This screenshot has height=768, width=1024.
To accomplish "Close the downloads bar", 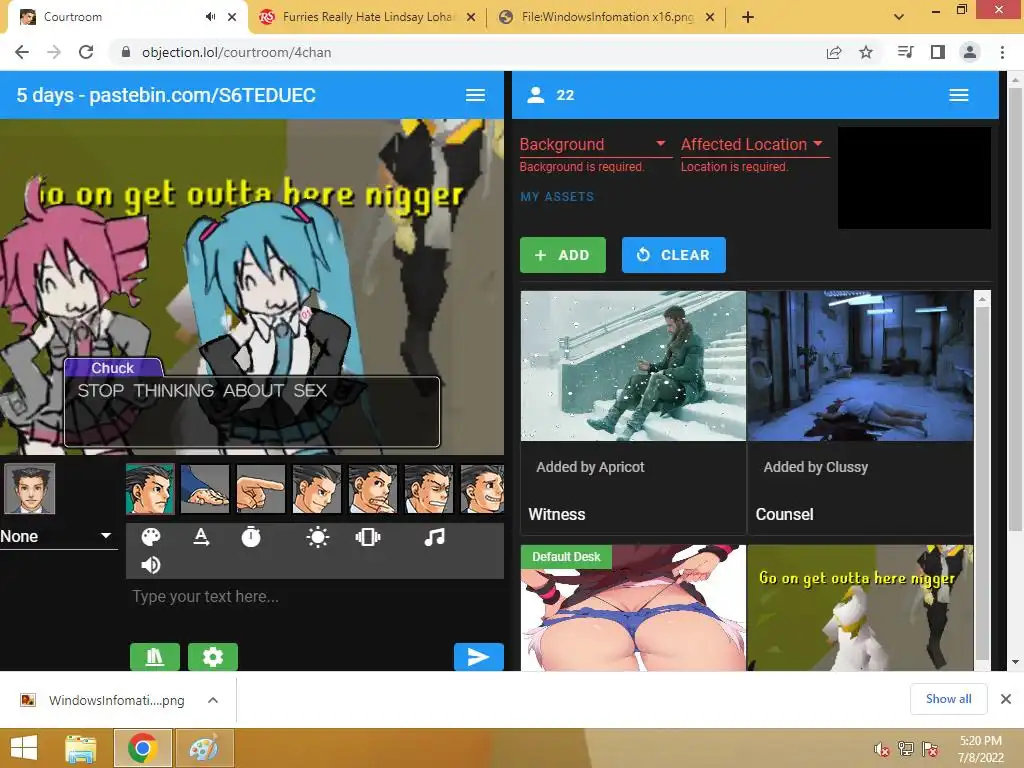I will tap(1006, 699).
